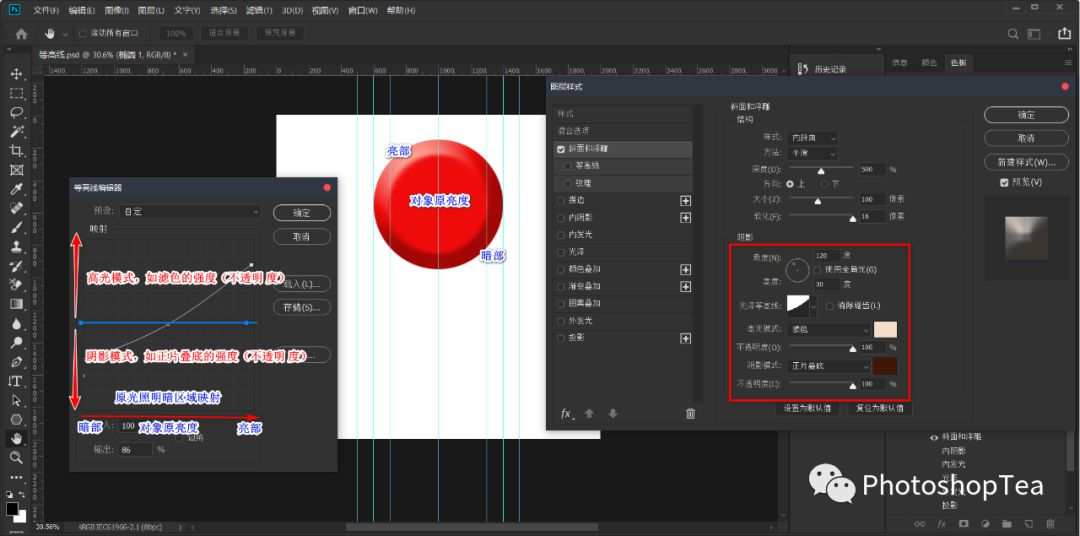Select the Crop tool

coord(17,151)
